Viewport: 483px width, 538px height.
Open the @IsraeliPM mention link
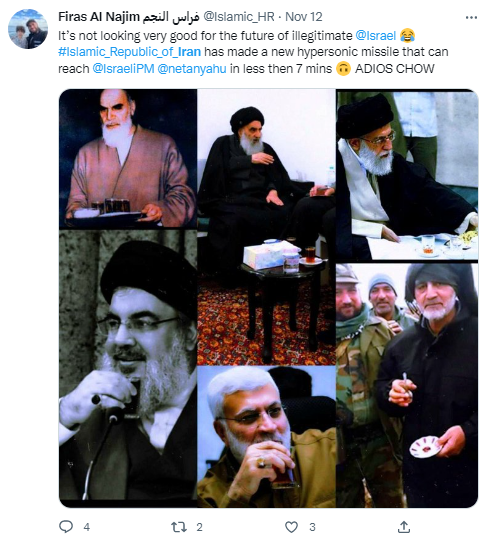123,69
